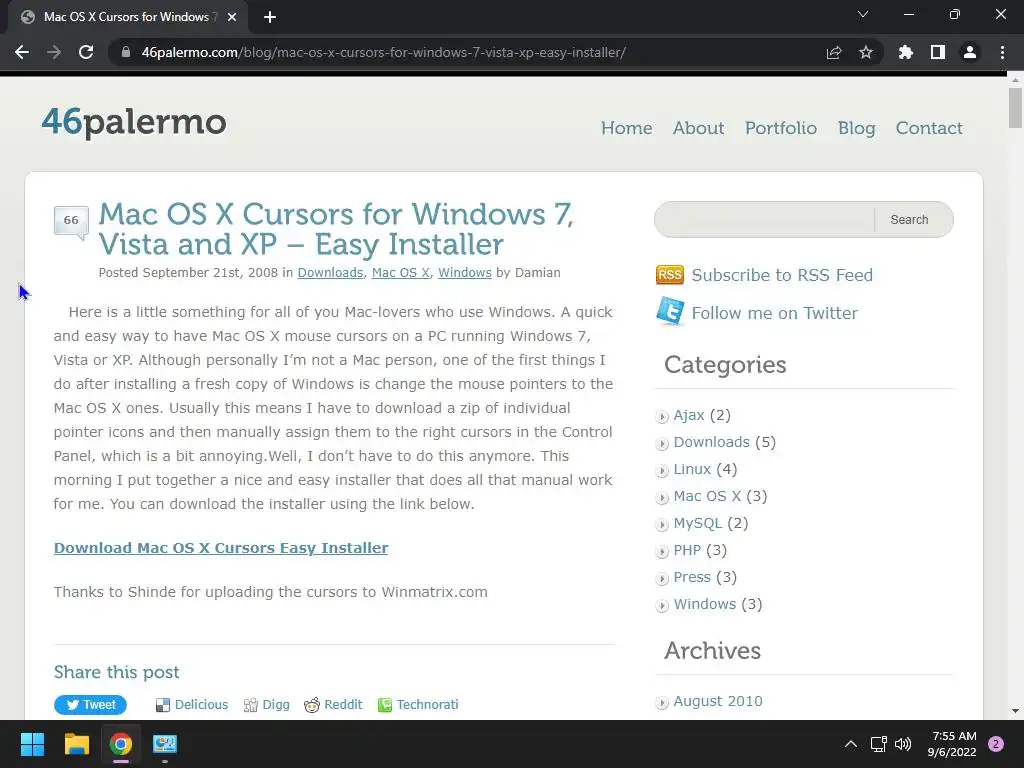Open the Blog nav item

pyautogui.click(x=856, y=128)
